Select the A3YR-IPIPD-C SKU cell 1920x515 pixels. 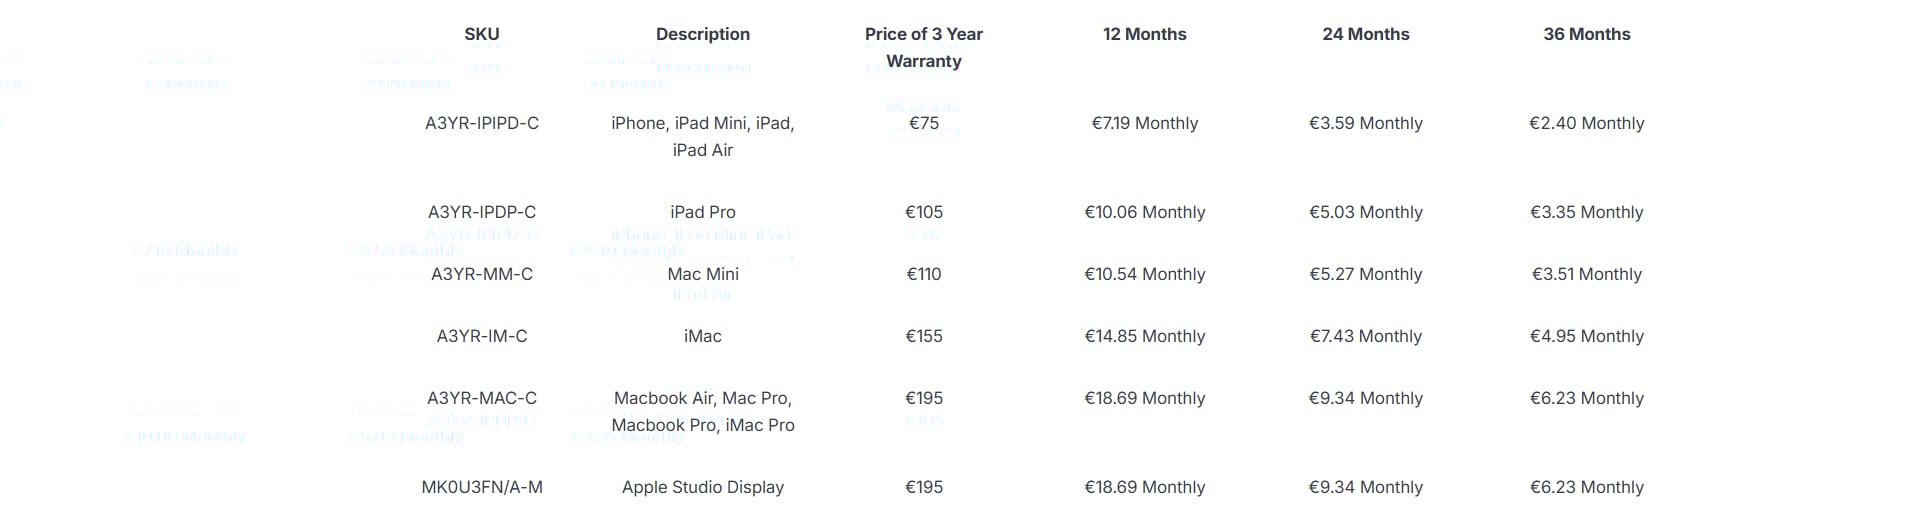point(481,123)
